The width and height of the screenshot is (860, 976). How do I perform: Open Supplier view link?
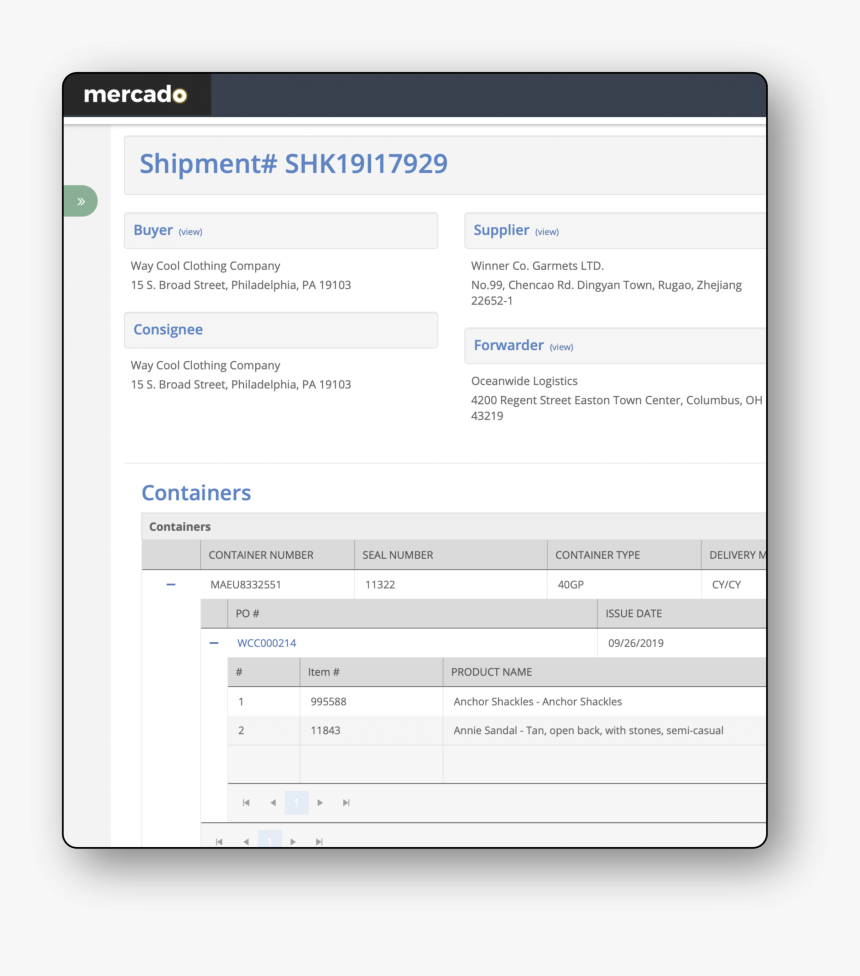click(x=547, y=232)
